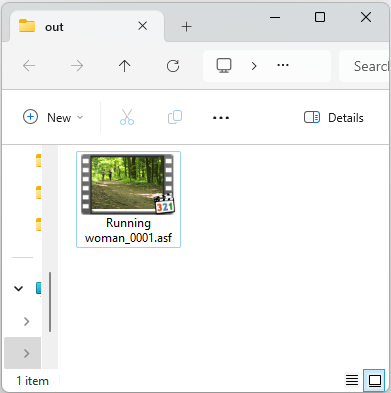Show hidden path segments ellipsis in address bar
The height and width of the screenshot is (393, 391).
click(283, 65)
